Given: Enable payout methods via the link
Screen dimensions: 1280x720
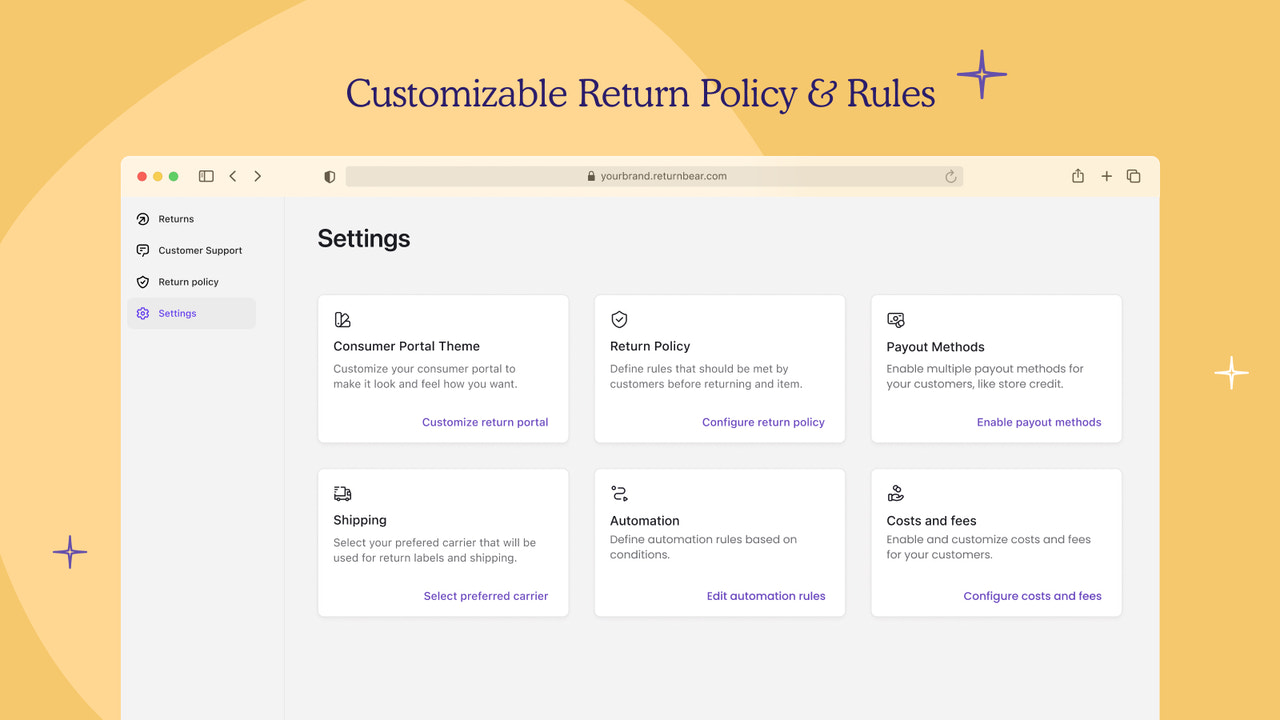Looking at the screenshot, I should [x=1039, y=422].
